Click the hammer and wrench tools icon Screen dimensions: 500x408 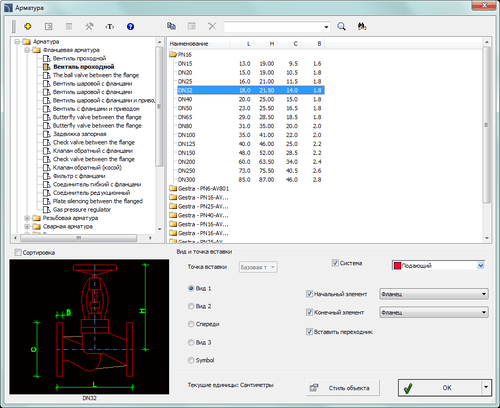coord(89,26)
